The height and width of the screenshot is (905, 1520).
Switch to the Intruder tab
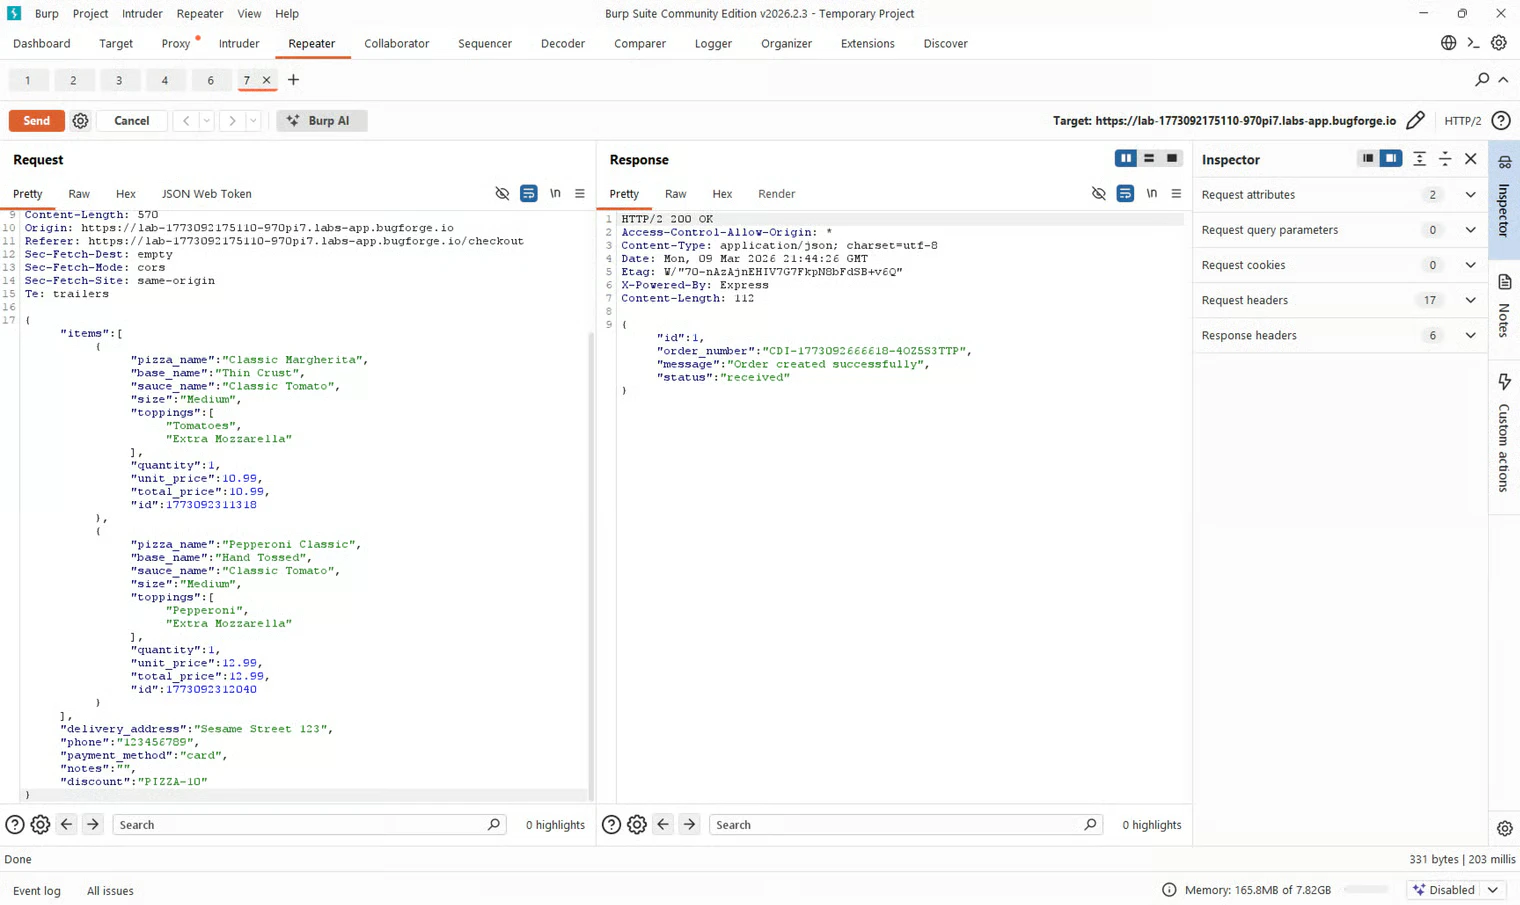click(239, 44)
